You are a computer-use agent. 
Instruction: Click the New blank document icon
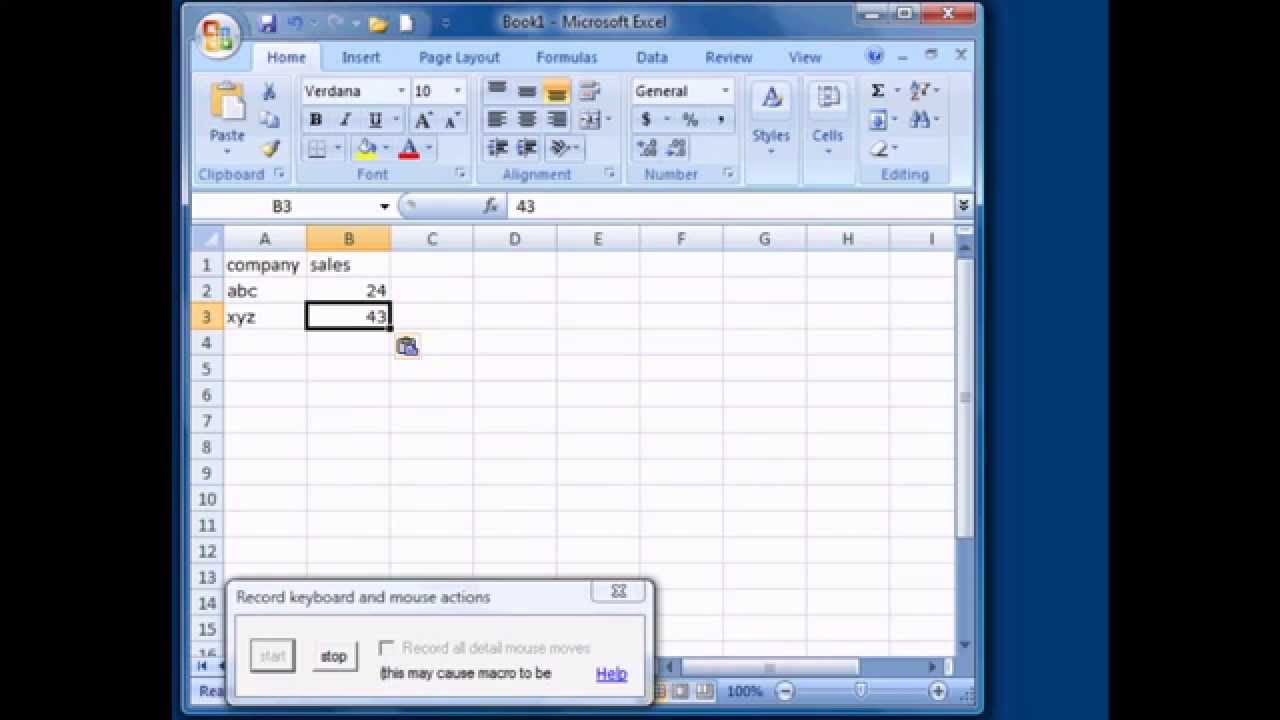pos(406,22)
